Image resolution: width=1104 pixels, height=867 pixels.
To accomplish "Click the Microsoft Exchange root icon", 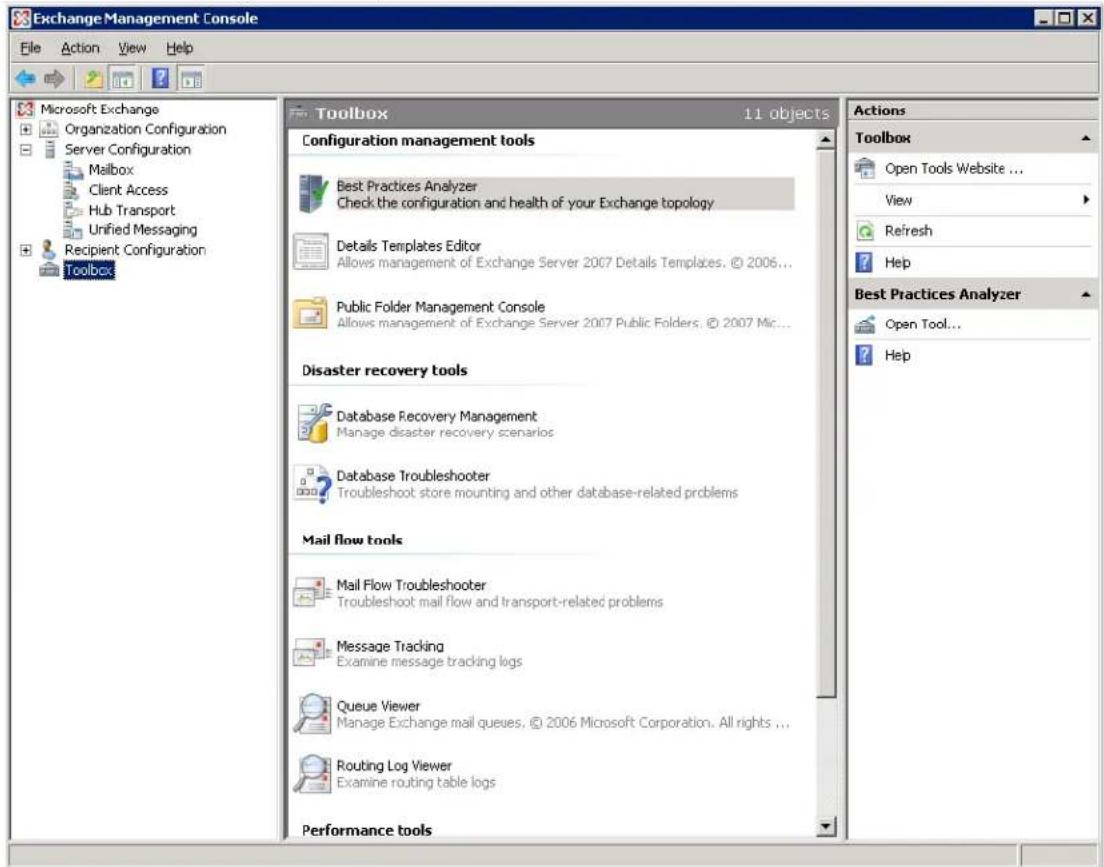I will pyautogui.click(x=25, y=109).
